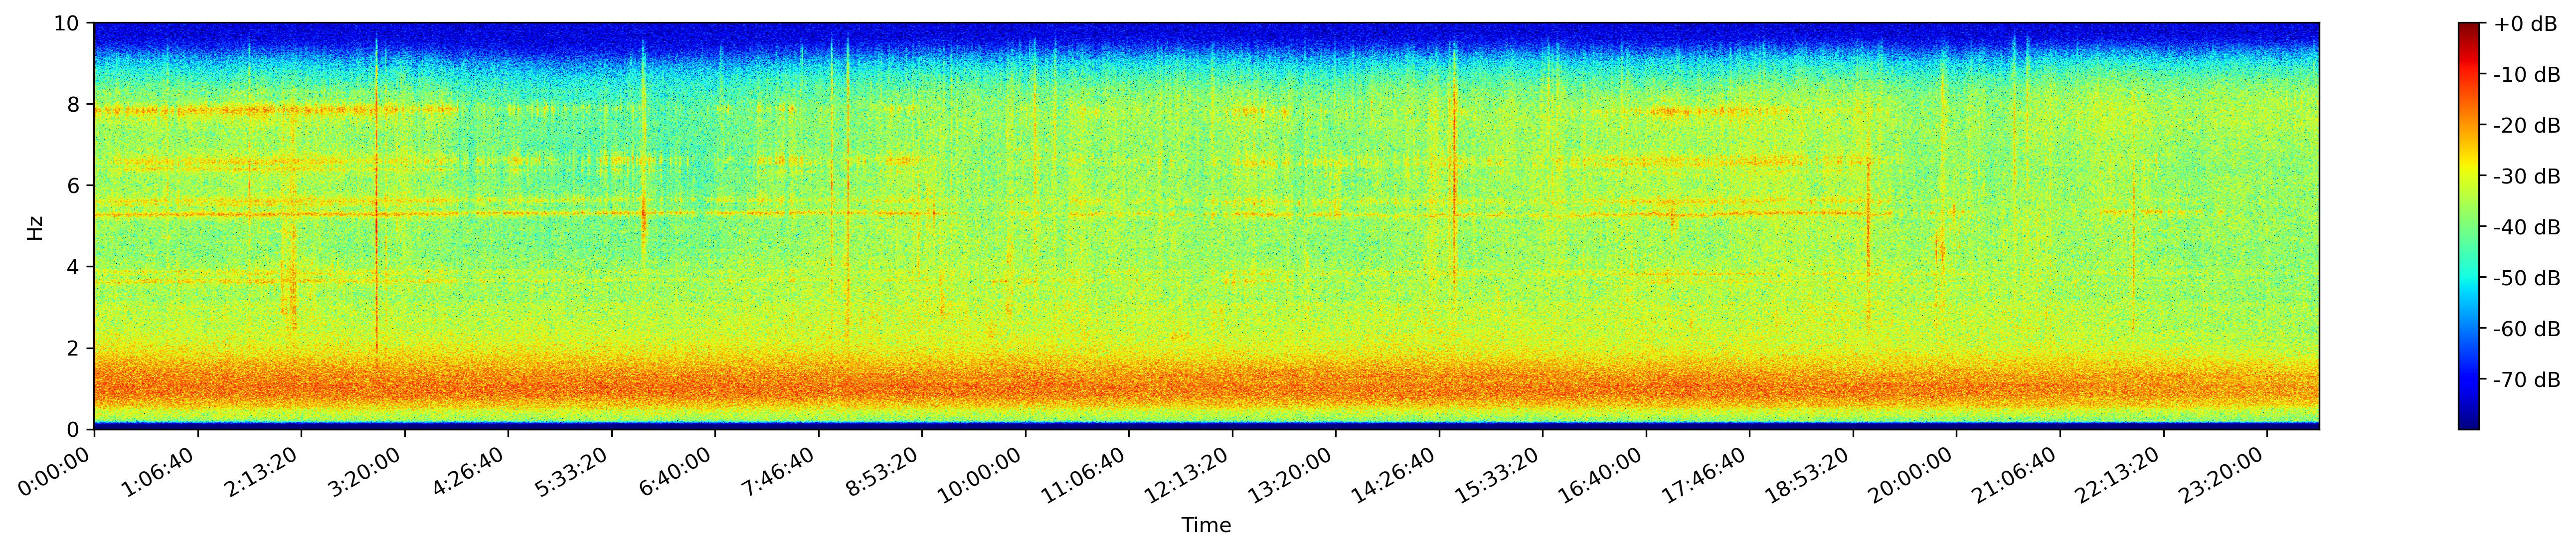Click the -70 dB colorbar label
Viewport: 2576px width, 551px height.
2527,381
